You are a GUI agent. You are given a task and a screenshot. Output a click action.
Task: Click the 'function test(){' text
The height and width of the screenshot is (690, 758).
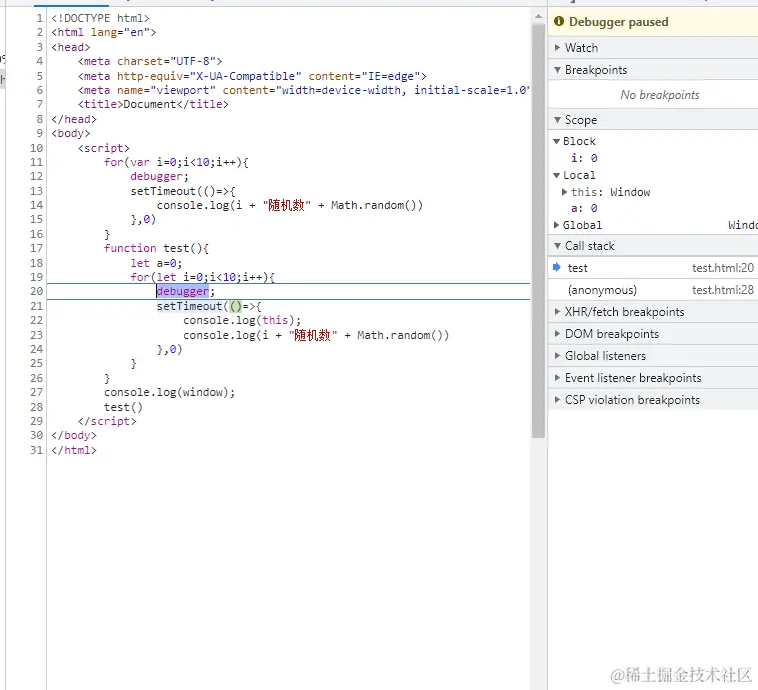(156, 248)
